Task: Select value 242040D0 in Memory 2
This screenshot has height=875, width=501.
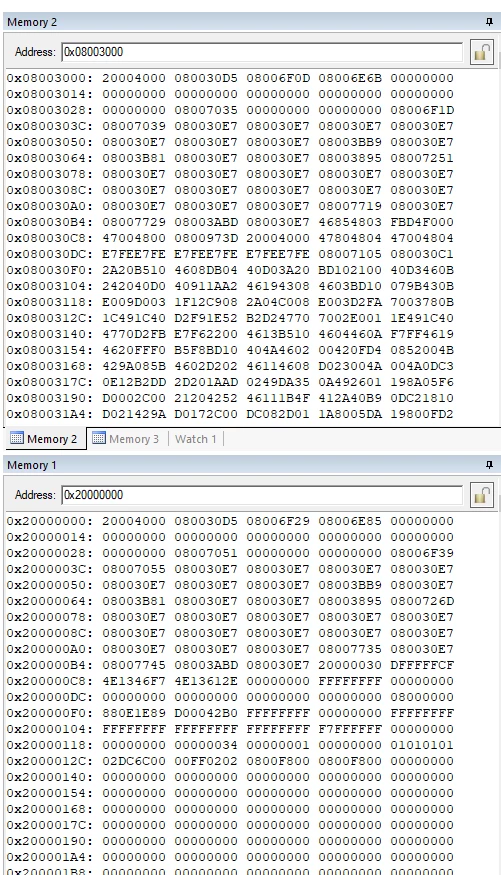Action: point(134,286)
